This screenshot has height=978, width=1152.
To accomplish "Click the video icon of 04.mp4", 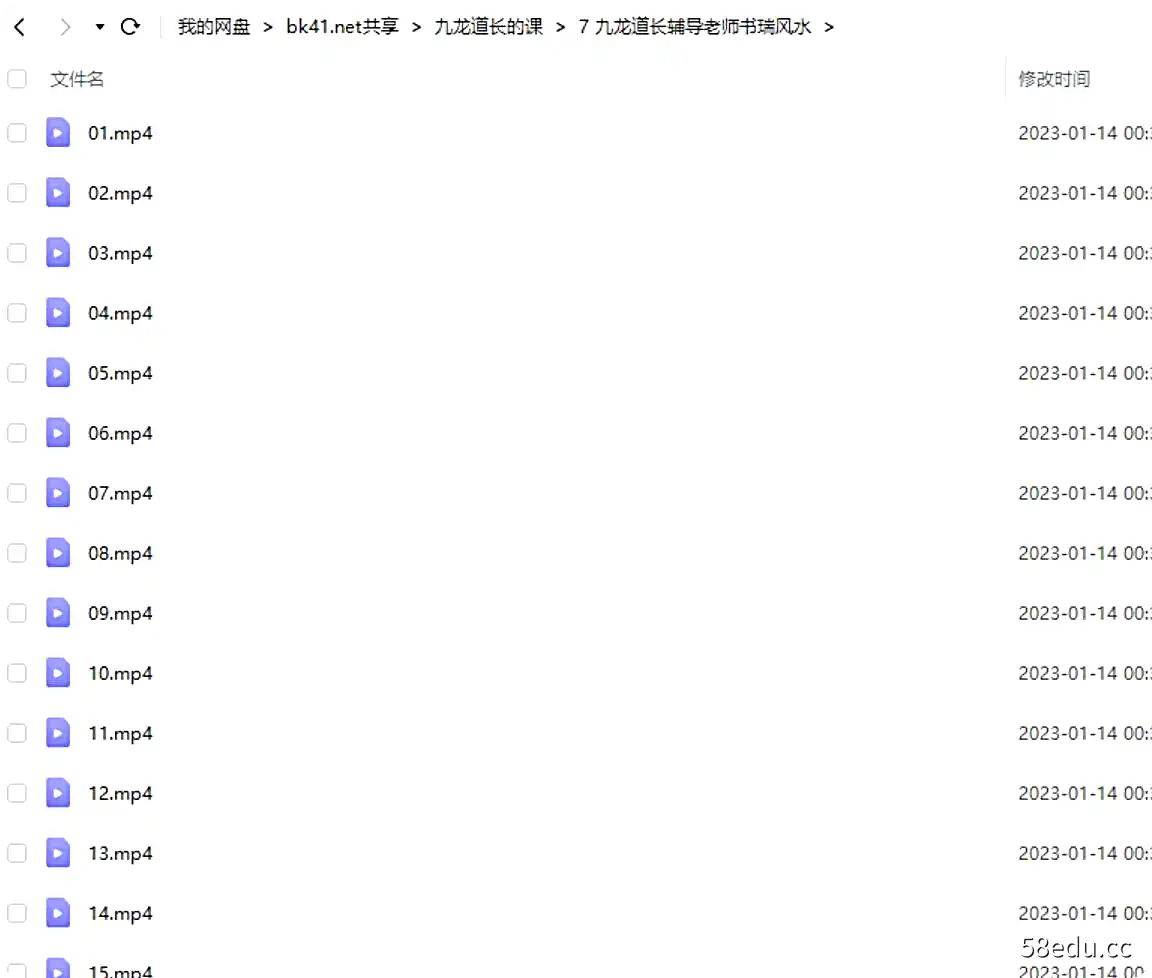I will [58, 313].
